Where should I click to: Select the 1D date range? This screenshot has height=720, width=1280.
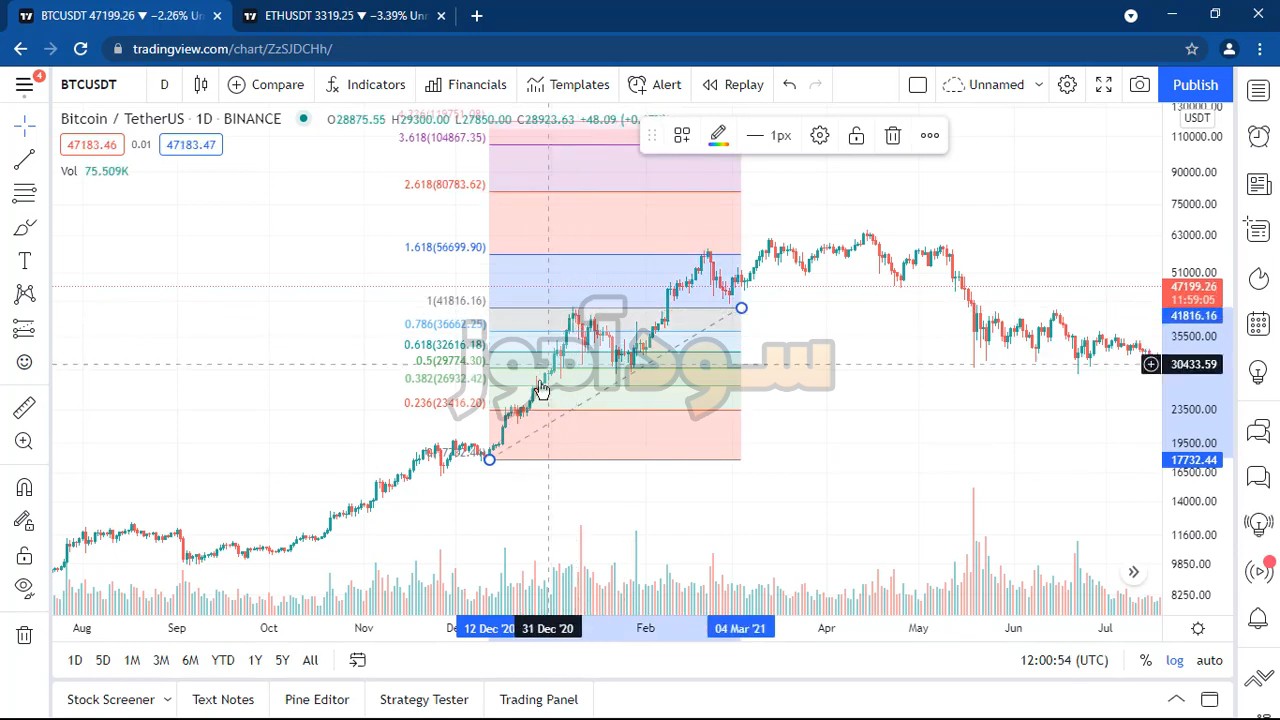75,660
